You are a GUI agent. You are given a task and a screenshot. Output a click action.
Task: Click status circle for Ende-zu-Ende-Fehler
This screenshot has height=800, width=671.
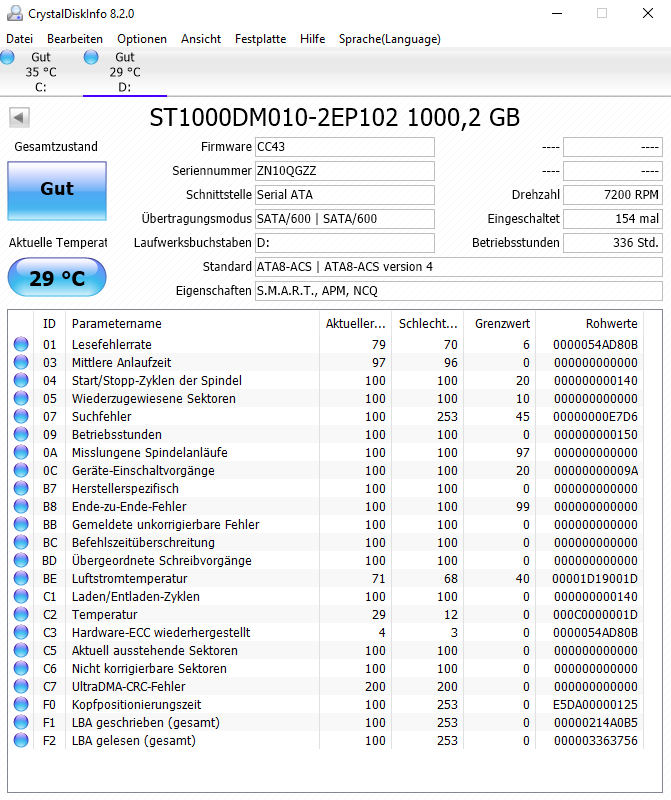[21, 506]
